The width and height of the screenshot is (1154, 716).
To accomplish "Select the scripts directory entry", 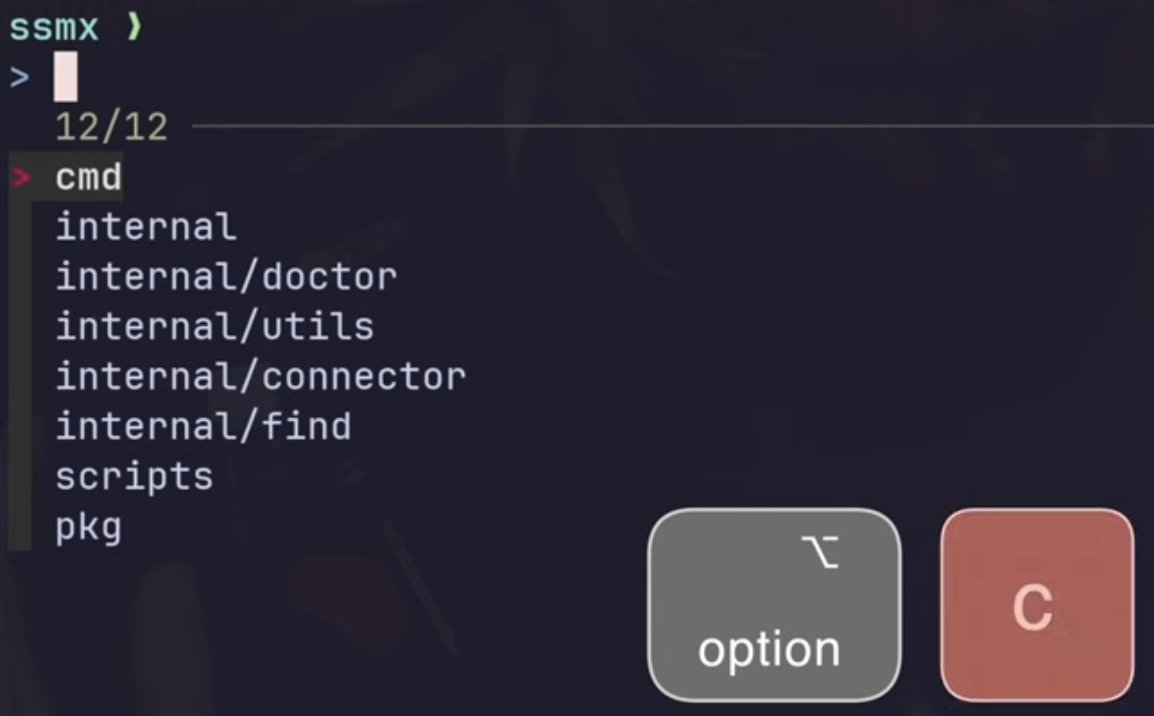I will coord(134,477).
